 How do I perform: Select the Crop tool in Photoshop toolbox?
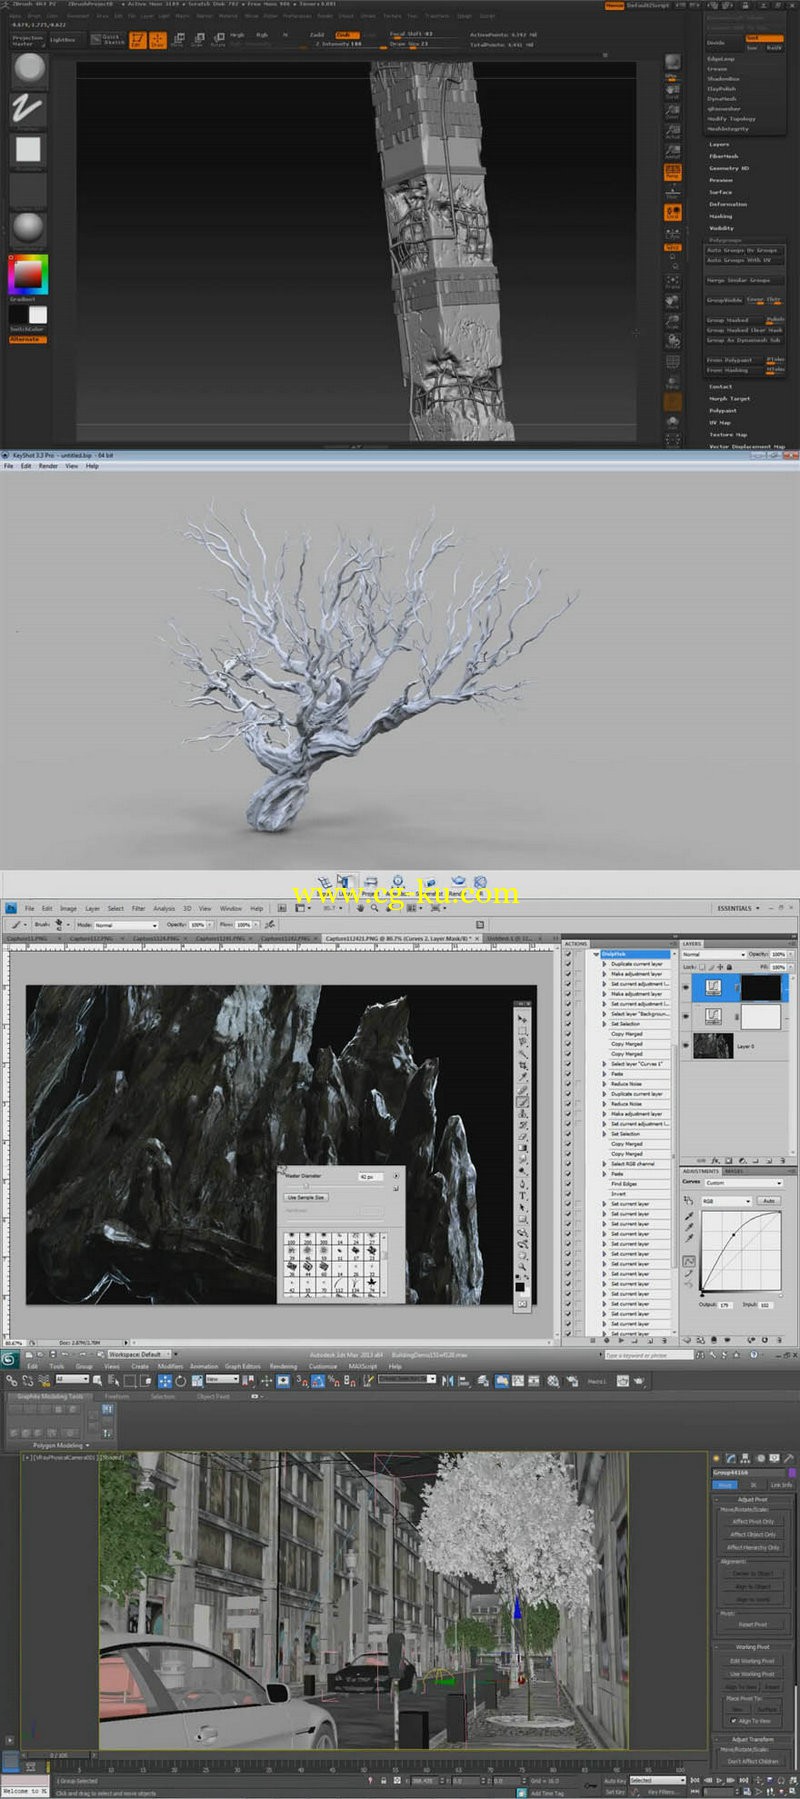click(522, 1066)
